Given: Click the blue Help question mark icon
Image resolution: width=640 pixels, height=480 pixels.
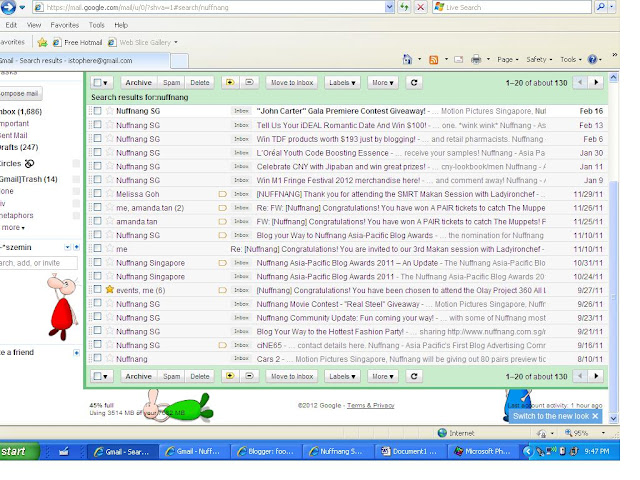Looking at the screenshot, I should (592, 60).
